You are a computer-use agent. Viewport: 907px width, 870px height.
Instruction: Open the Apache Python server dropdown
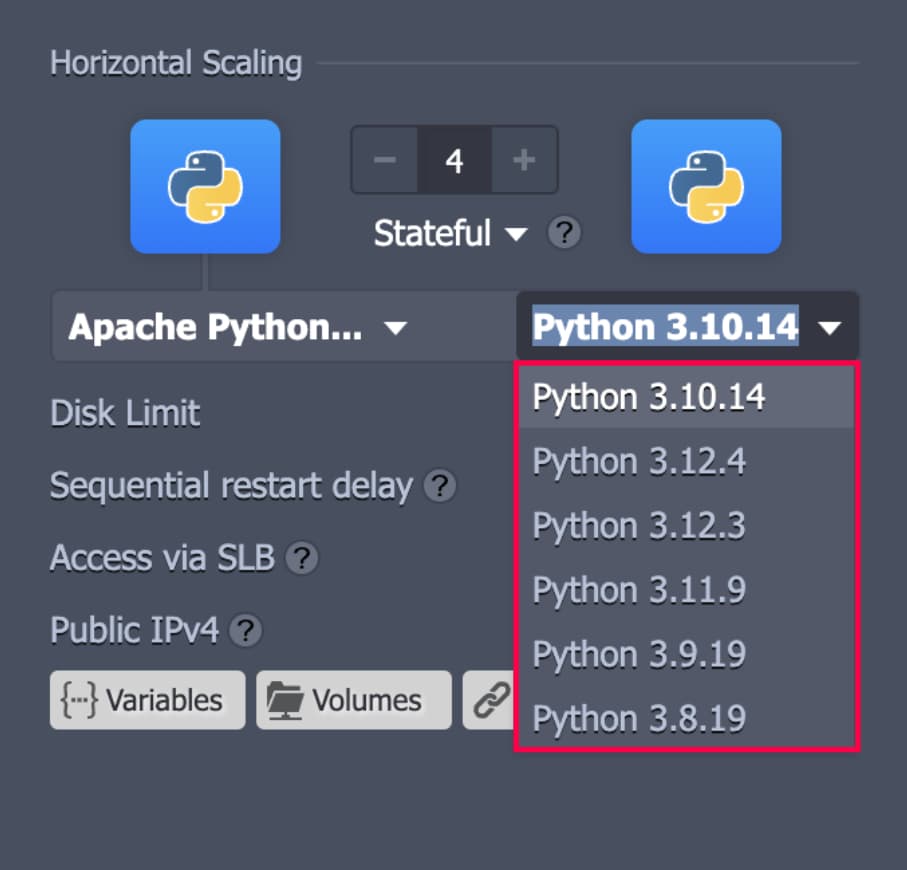pyautogui.click(x=237, y=327)
